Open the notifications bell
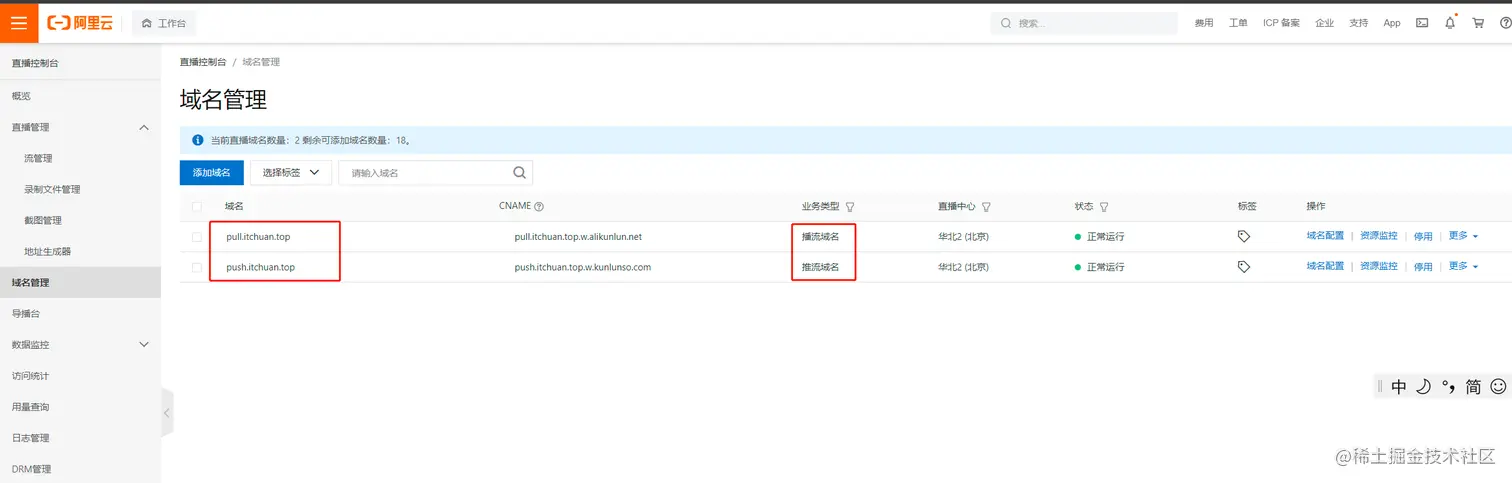The image size is (1512, 483). [x=1450, y=23]
